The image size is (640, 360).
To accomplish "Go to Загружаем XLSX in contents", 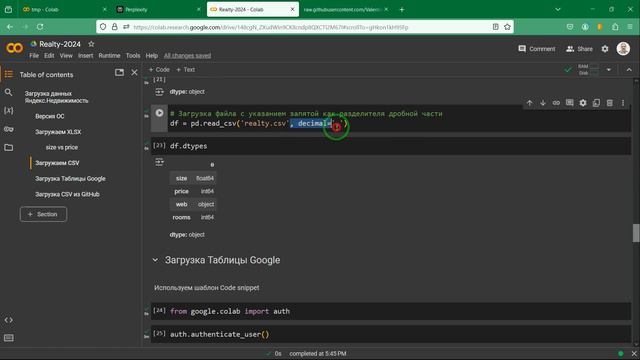I will tap(58, 132).
